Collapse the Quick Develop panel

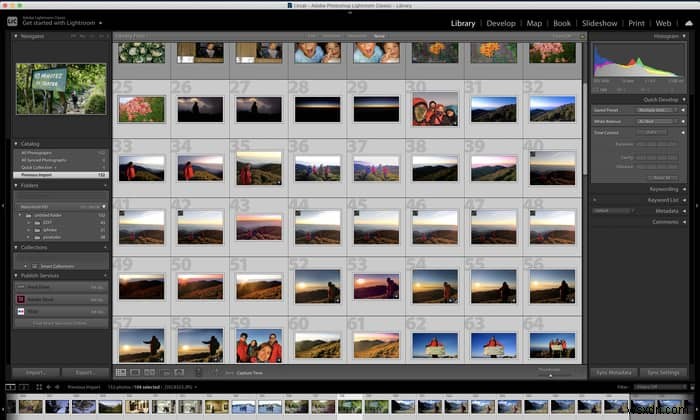pyautogui.click(x=683, y=100)
